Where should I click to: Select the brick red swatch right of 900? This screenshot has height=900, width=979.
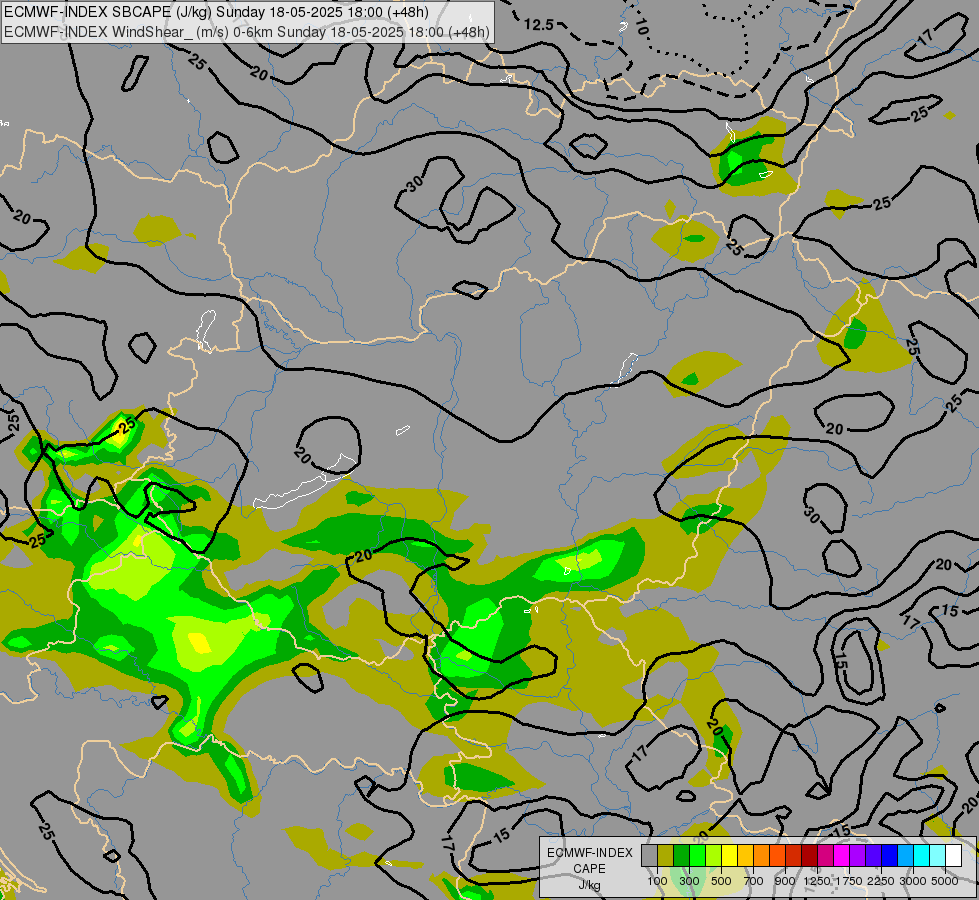point(794,856)
